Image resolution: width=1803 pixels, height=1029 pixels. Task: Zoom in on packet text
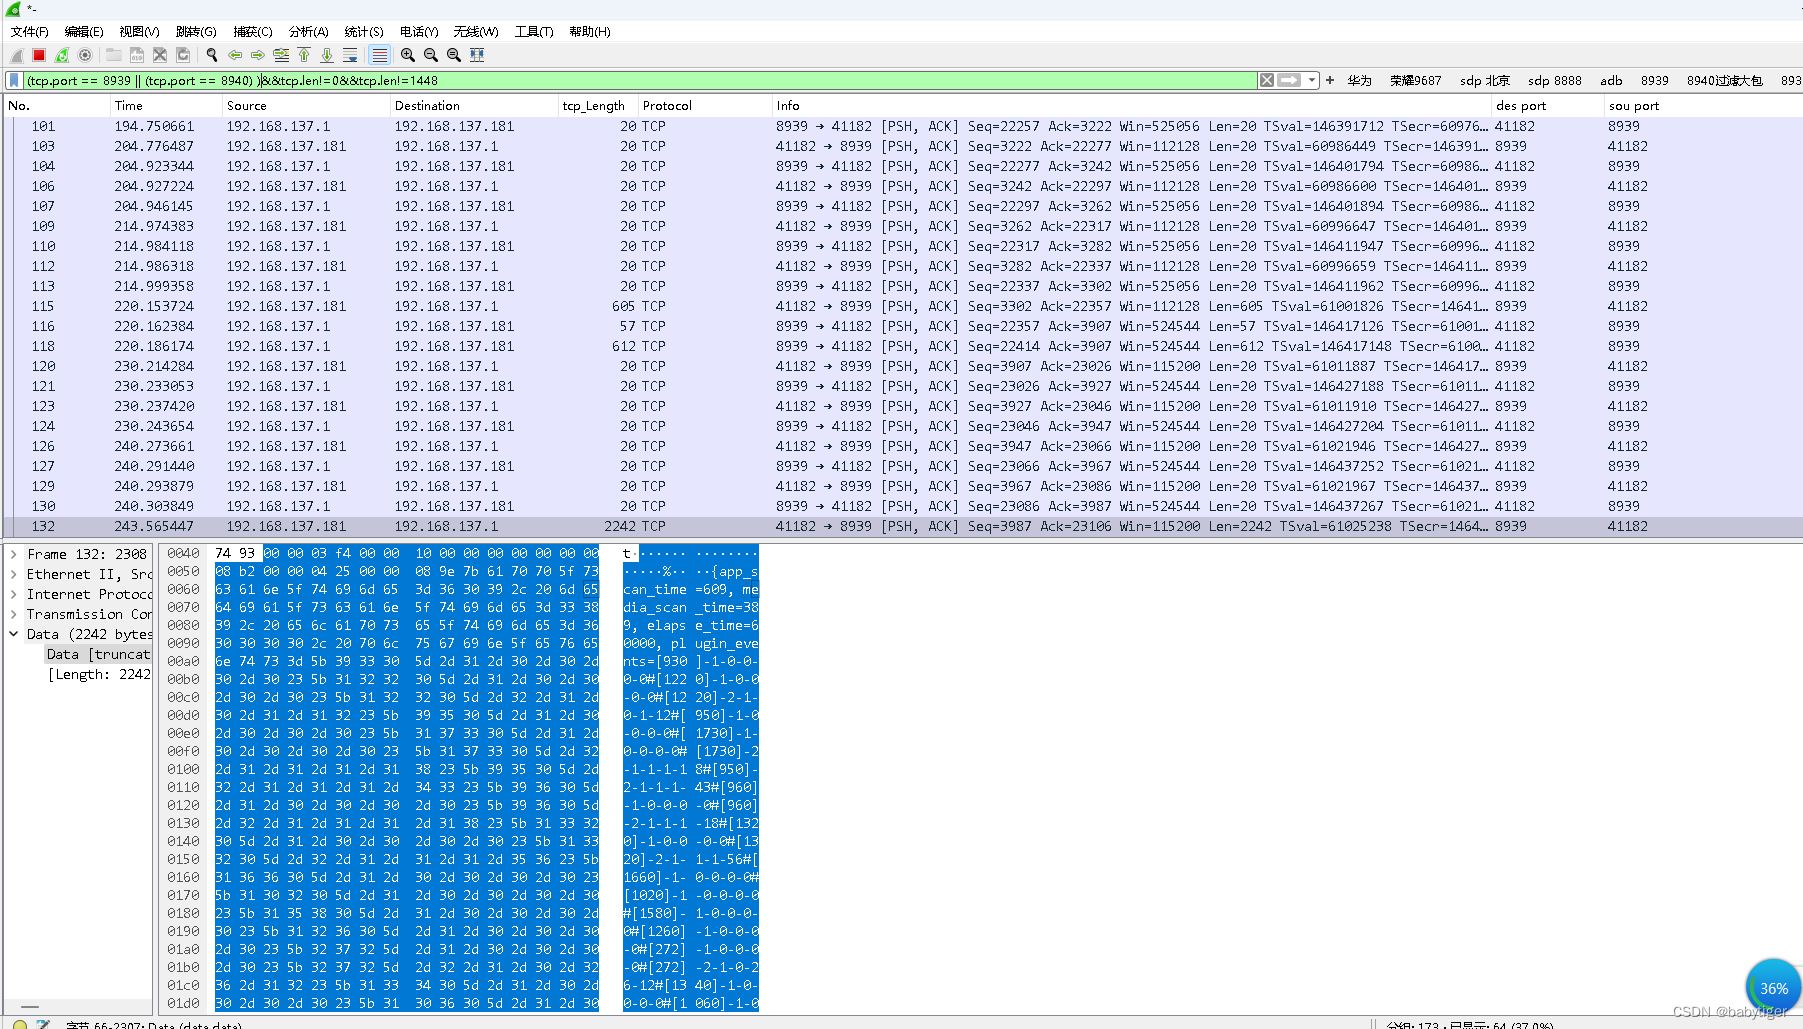point(408,55)
